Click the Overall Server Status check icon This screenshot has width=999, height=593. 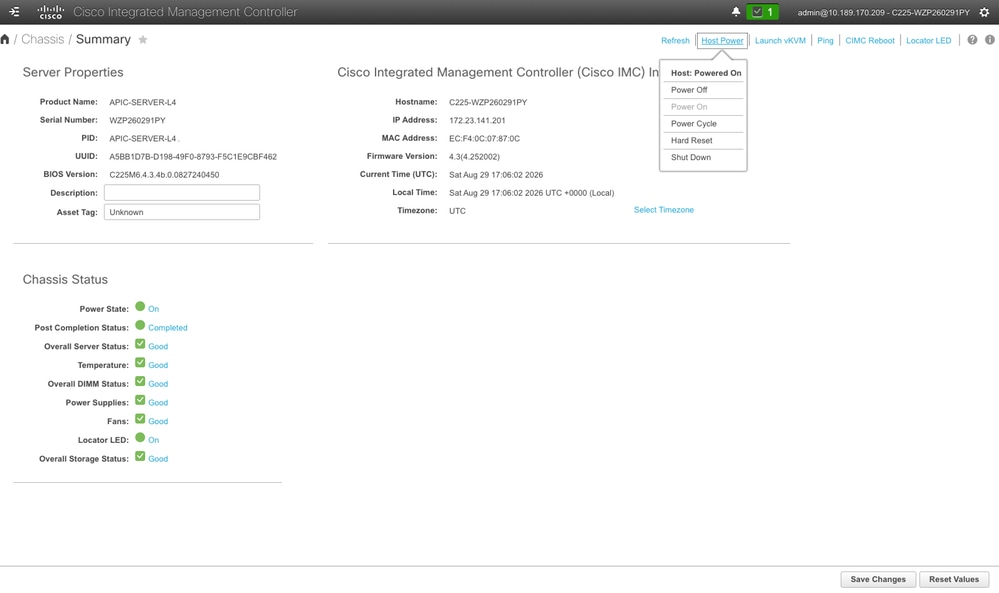(140, 344)
